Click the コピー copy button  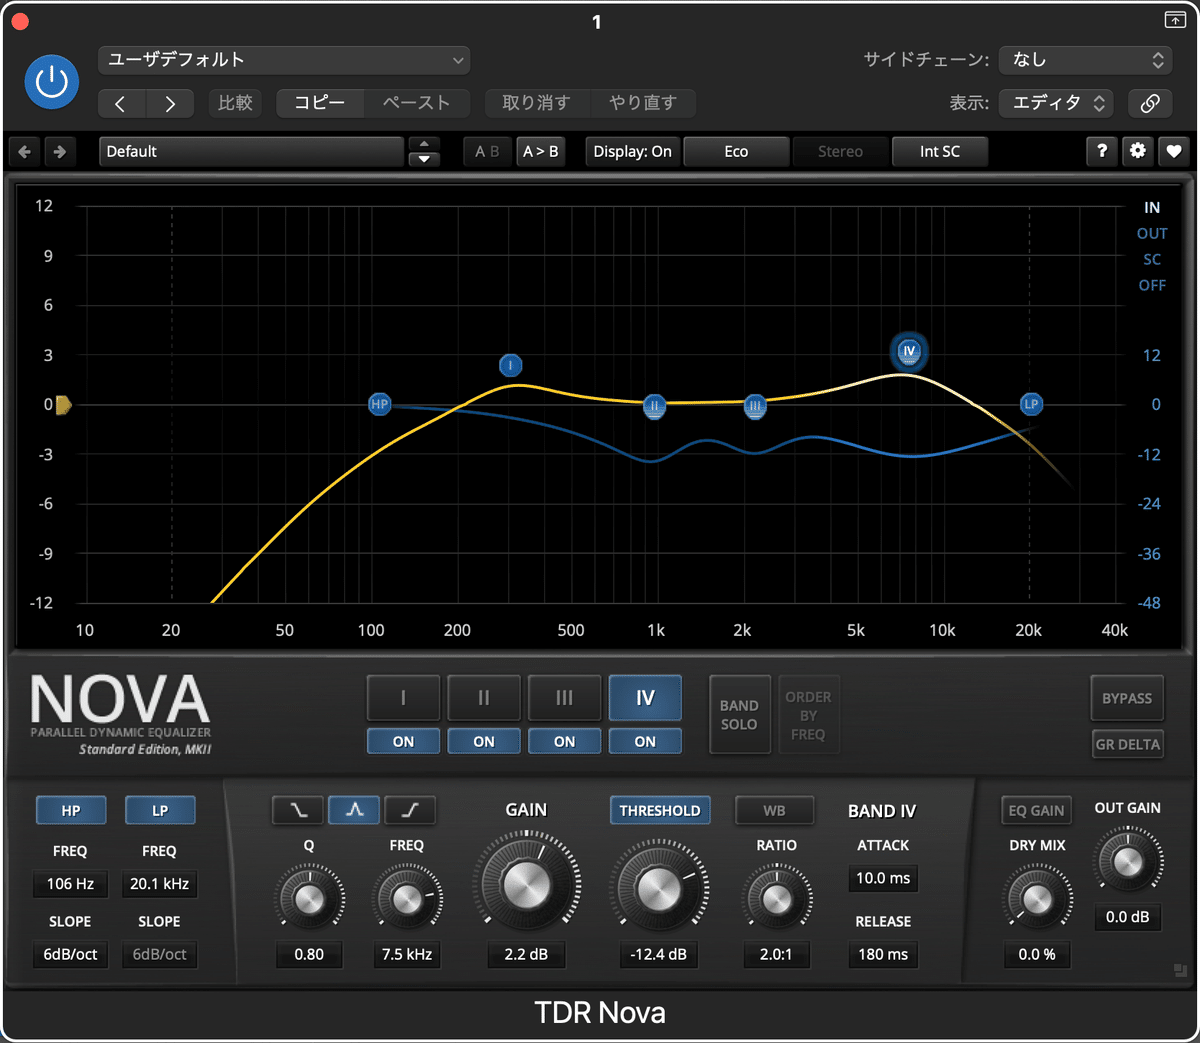tap(320, 103)
